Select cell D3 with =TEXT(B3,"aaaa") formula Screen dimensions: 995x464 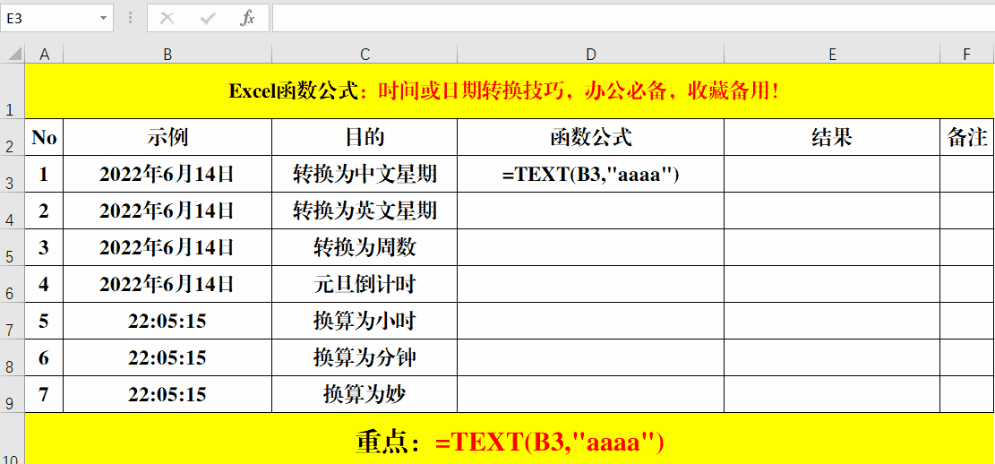pos(591,174)
